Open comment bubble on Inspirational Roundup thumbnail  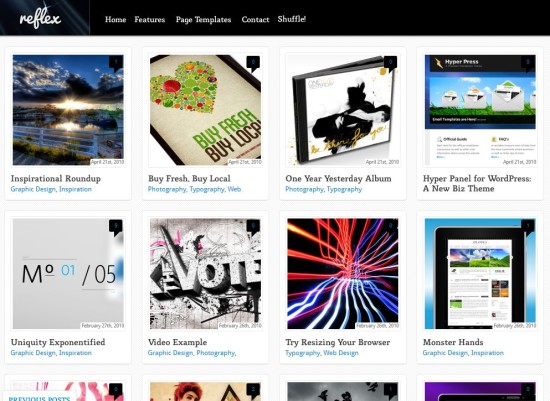(116, 64)
